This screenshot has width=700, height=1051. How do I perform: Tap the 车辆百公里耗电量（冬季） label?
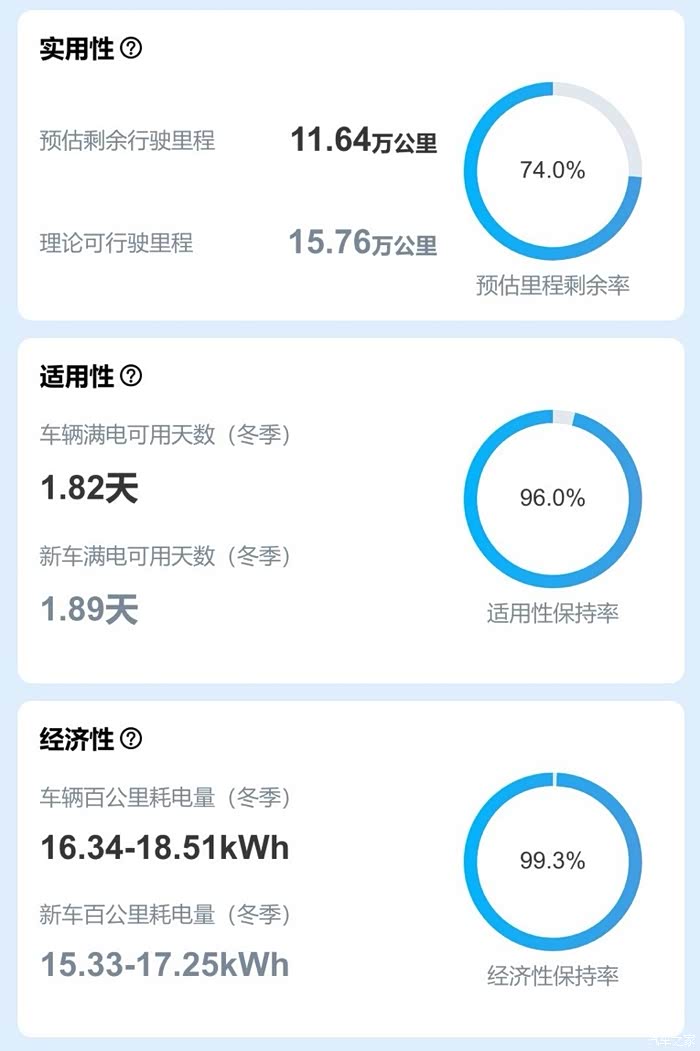pos(166,798)
